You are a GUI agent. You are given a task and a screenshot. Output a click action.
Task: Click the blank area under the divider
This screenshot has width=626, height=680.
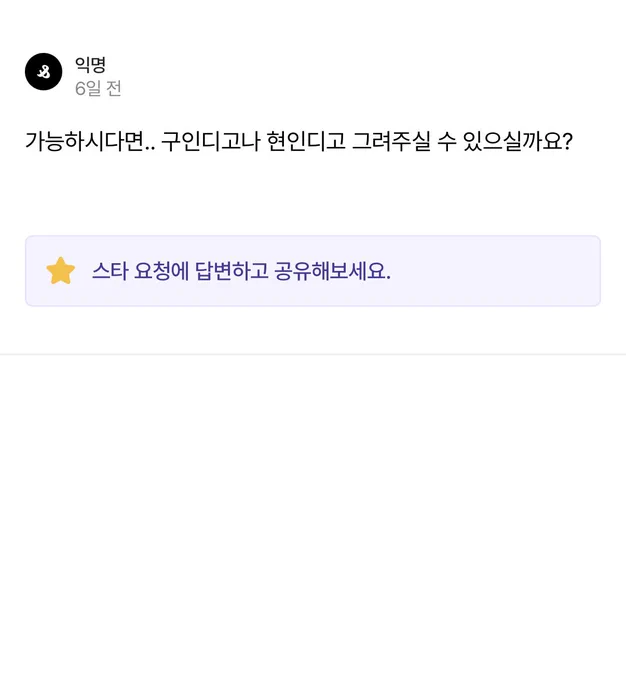(x=313, y=516)
